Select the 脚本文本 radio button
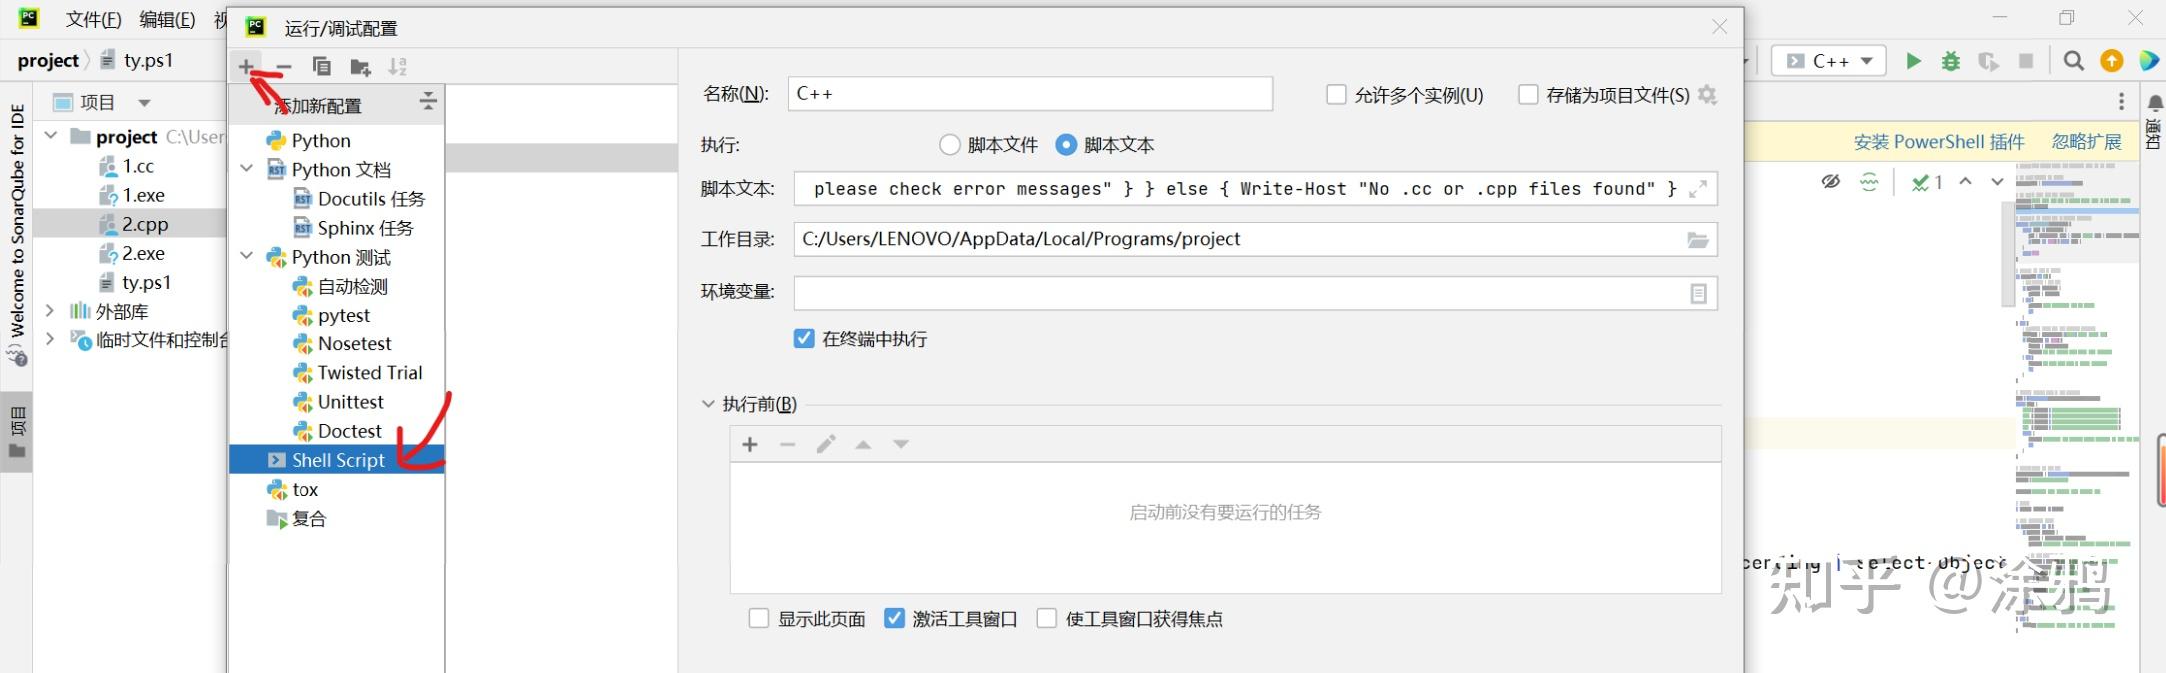 [1066, 145]
